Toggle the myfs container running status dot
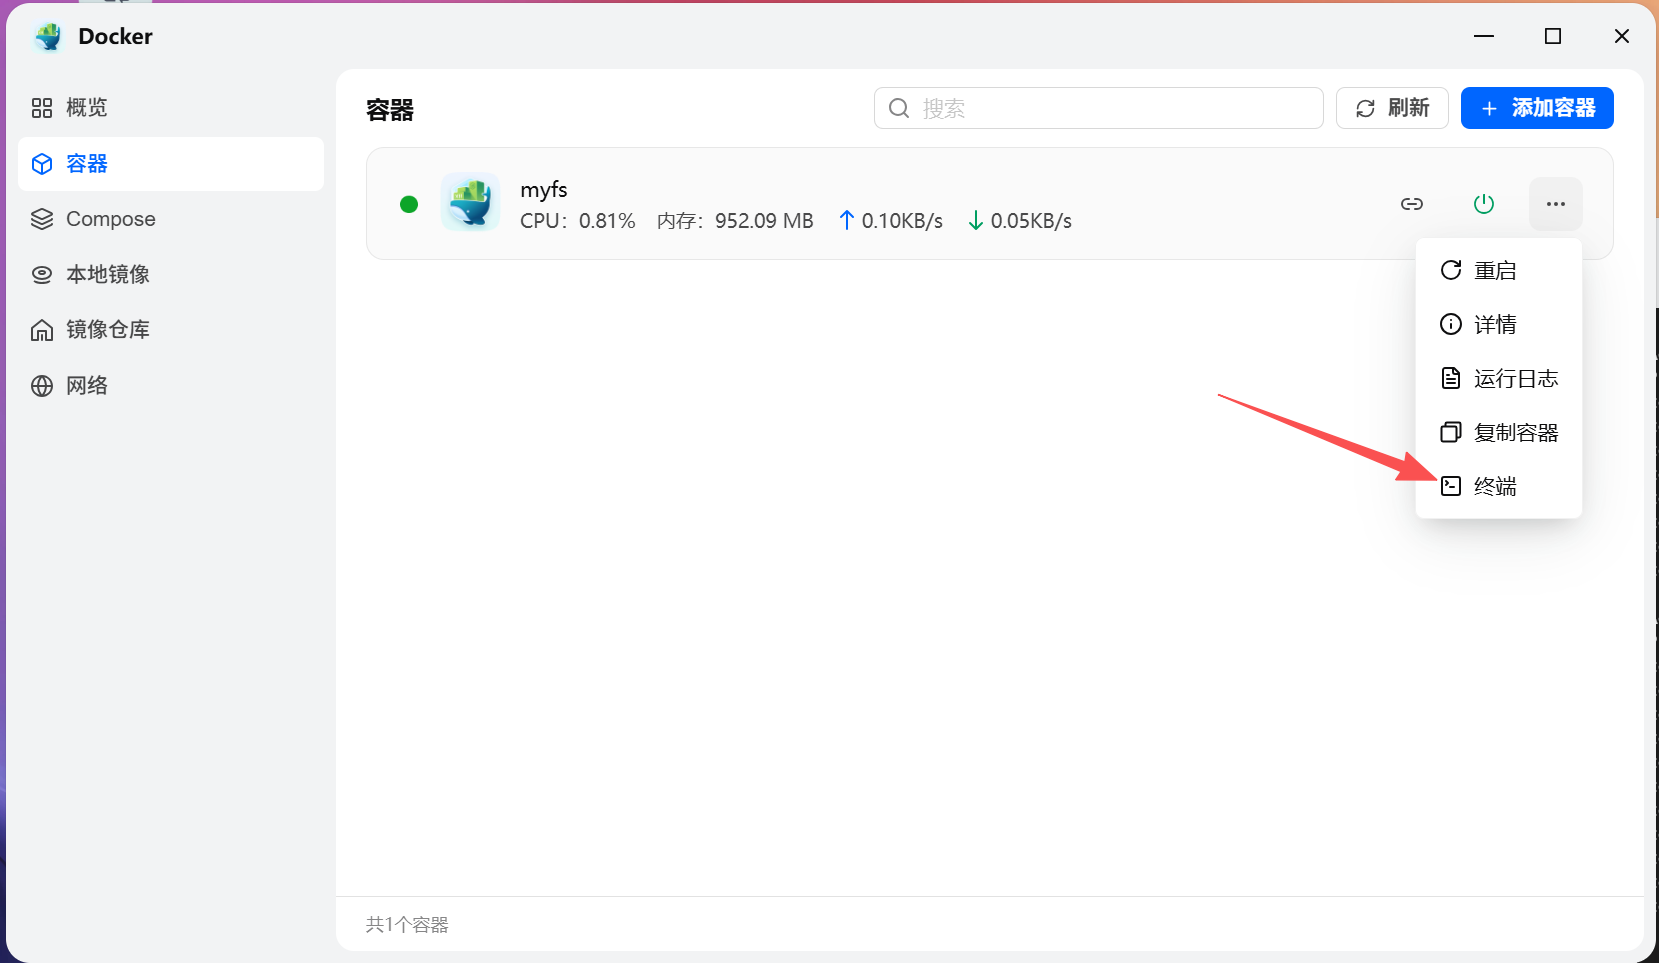 pyautogui.click(x=409, y=203)
